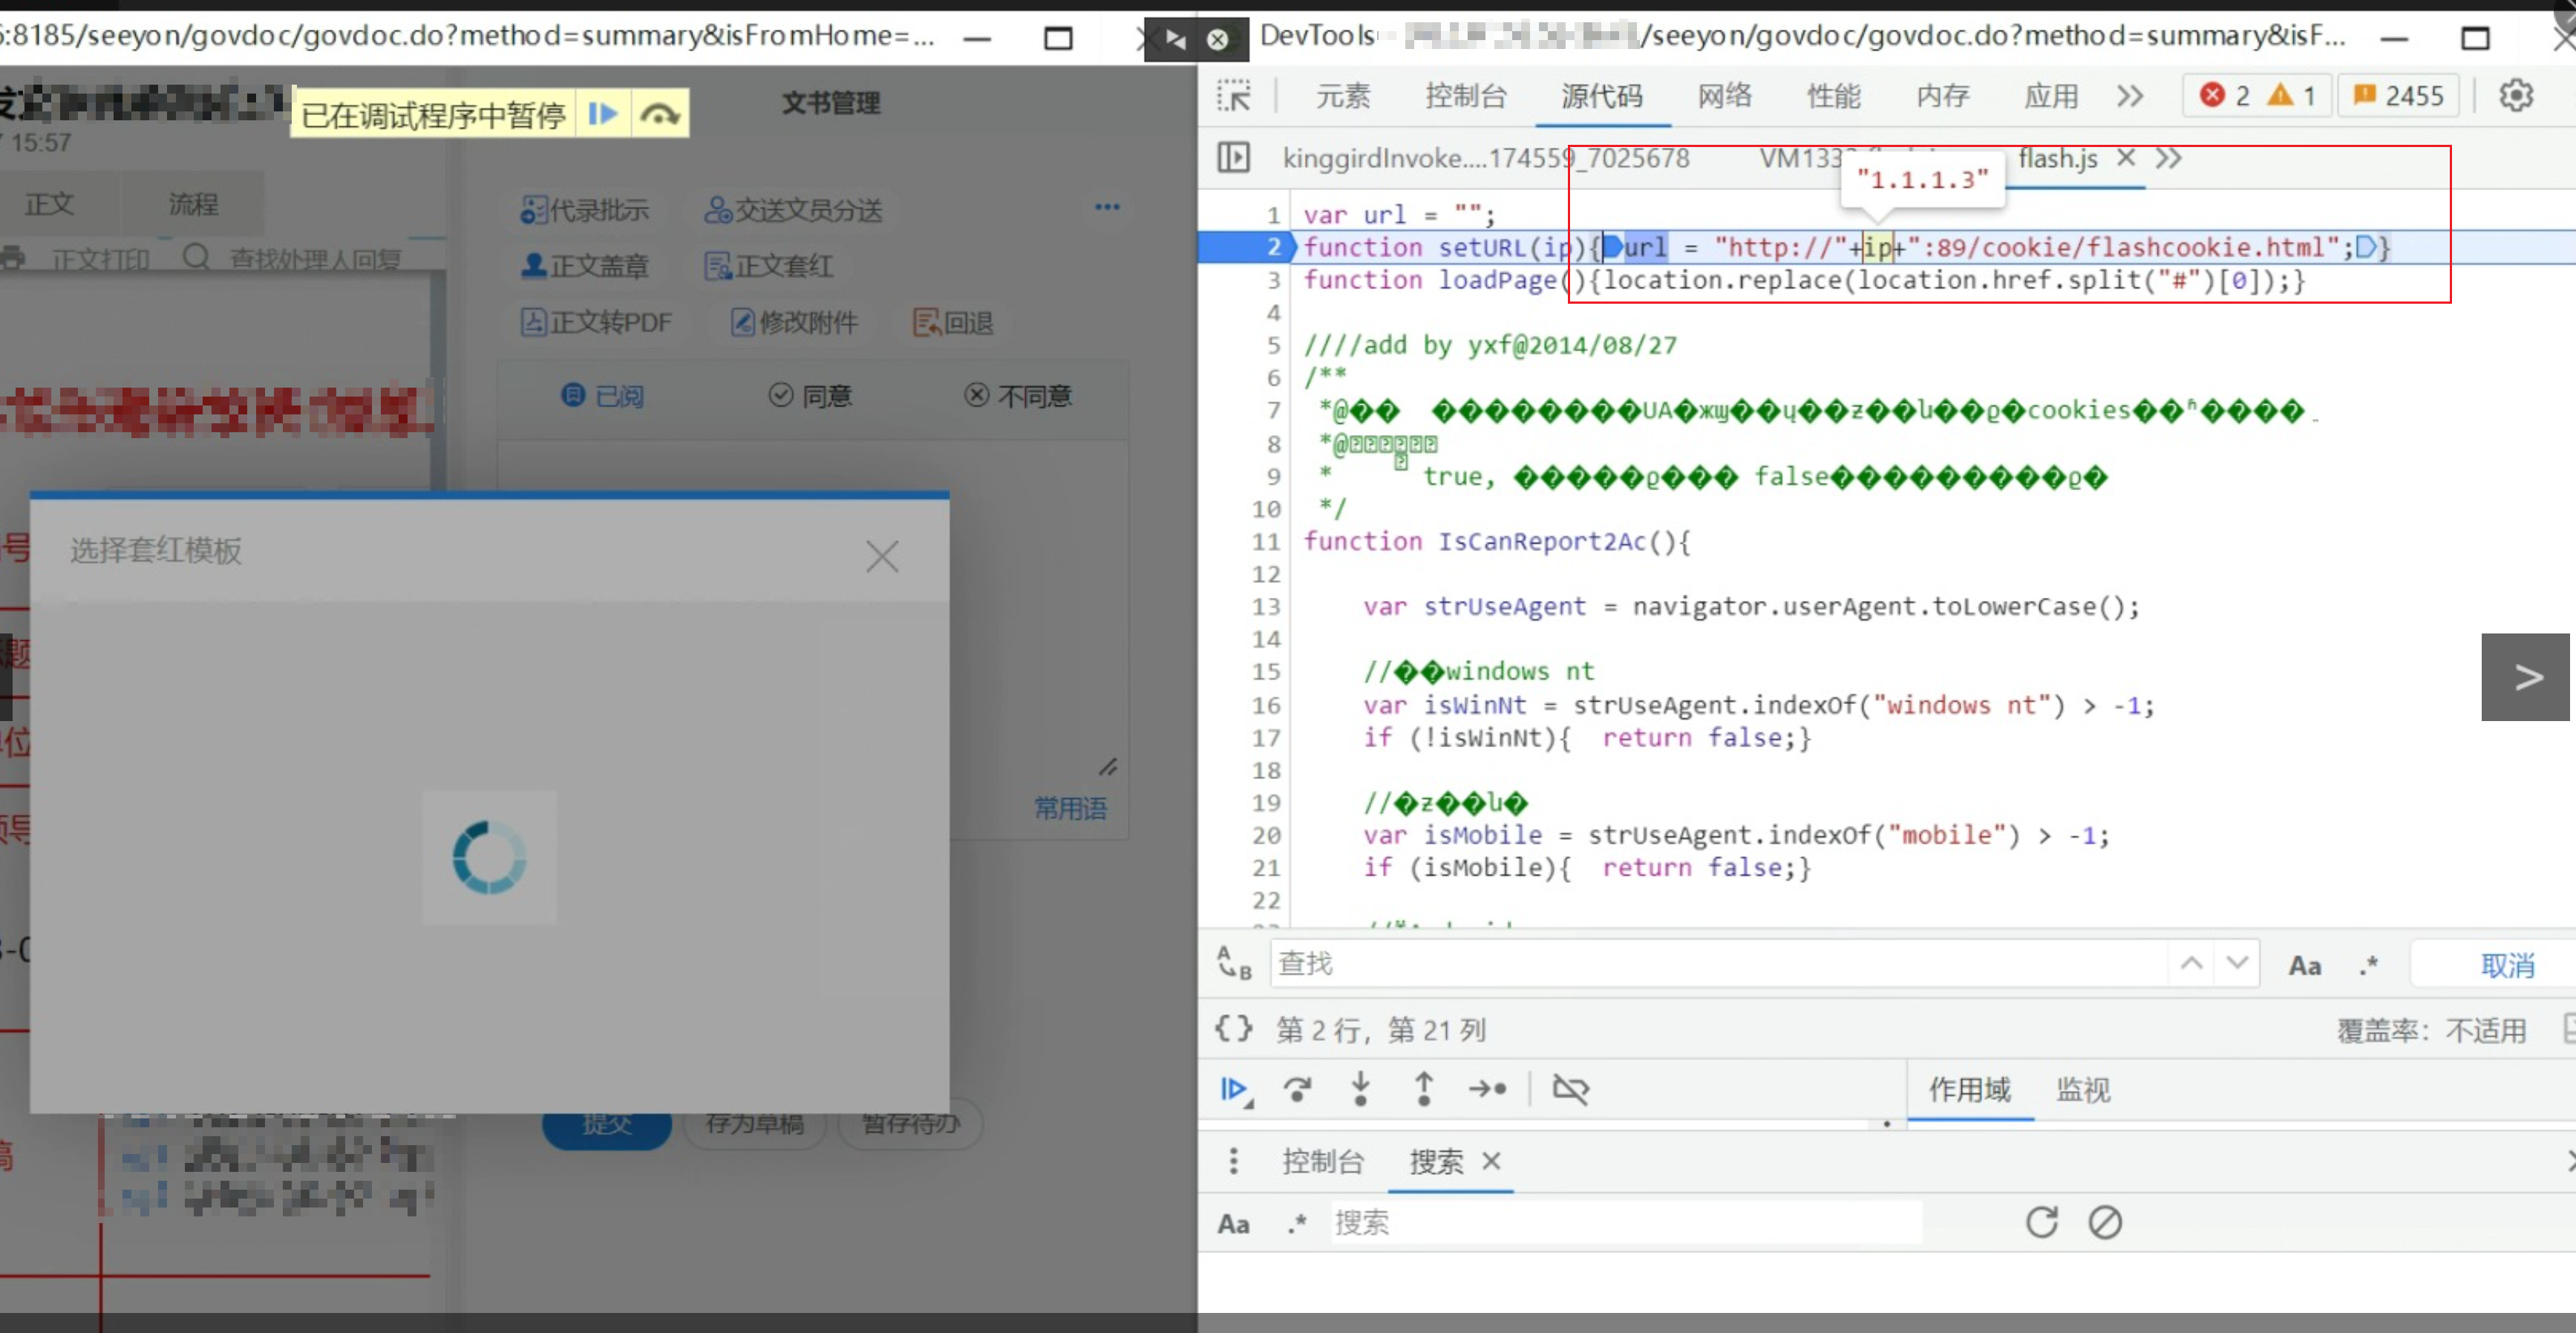Deactivate breakpoints icon
Image resolution: width=2576 pixels, height=1333 pixels.
pos(1570,1089)
